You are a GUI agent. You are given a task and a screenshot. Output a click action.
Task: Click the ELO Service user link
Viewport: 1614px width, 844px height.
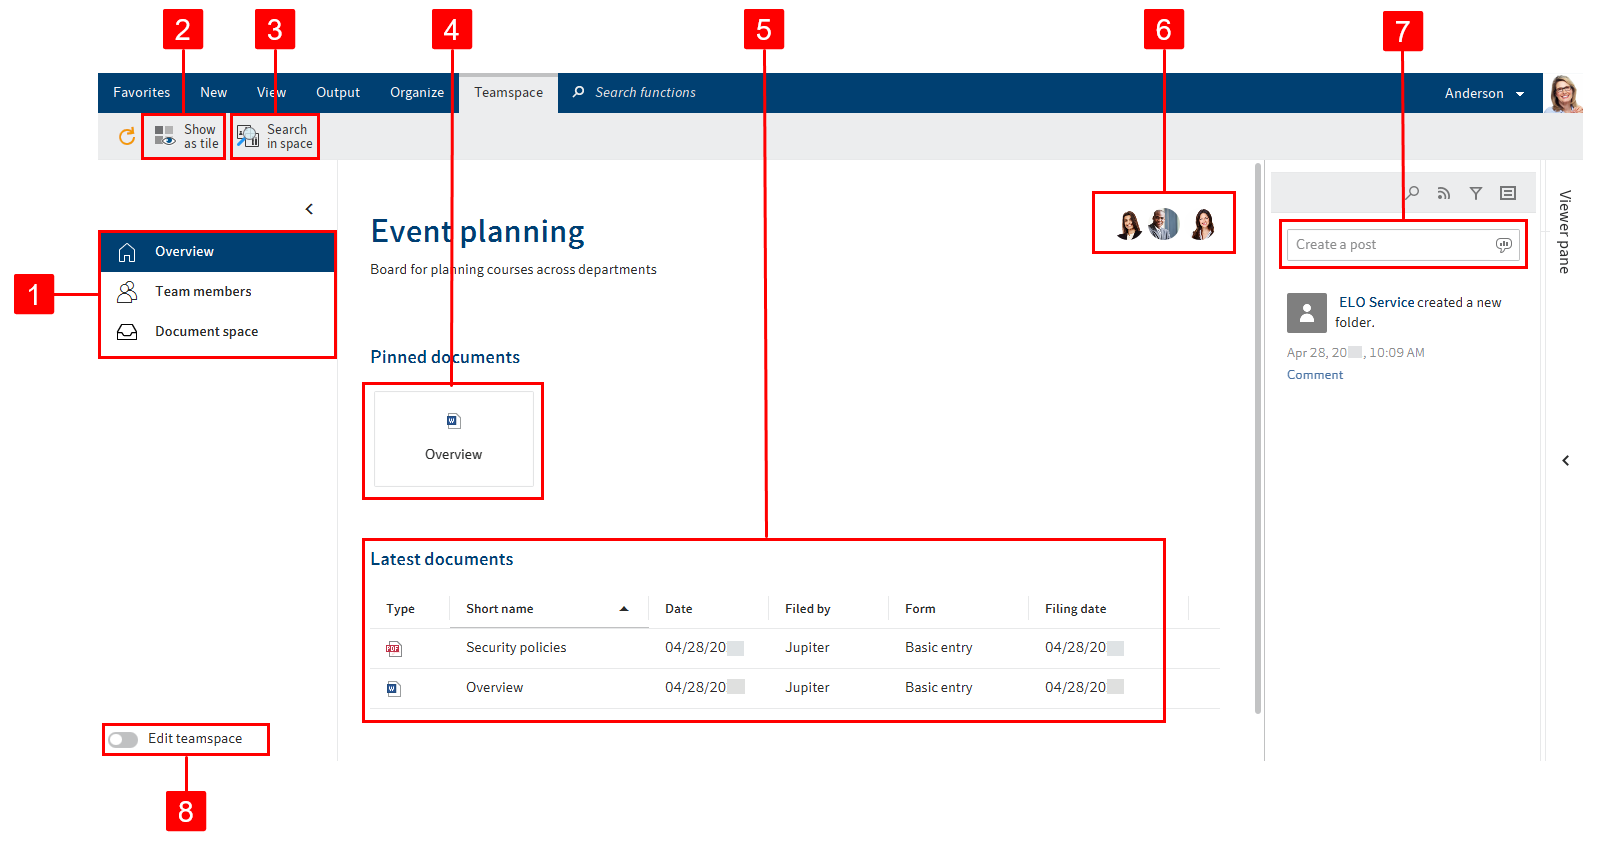[x=1376, y=303]
